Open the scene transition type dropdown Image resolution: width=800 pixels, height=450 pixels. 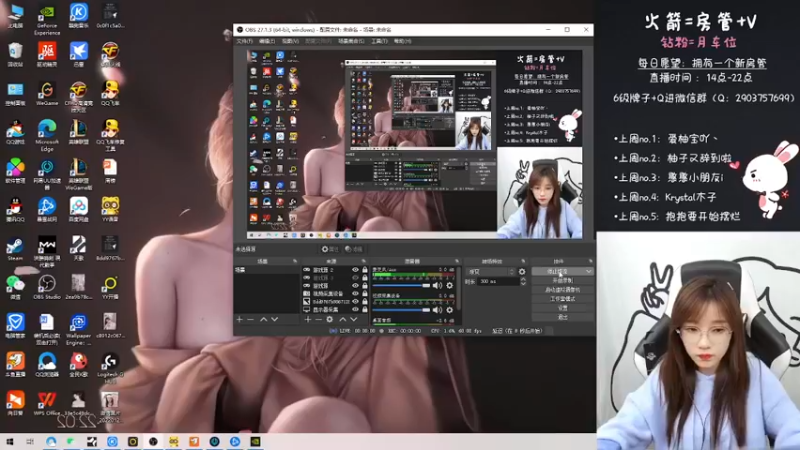(490, 272)
